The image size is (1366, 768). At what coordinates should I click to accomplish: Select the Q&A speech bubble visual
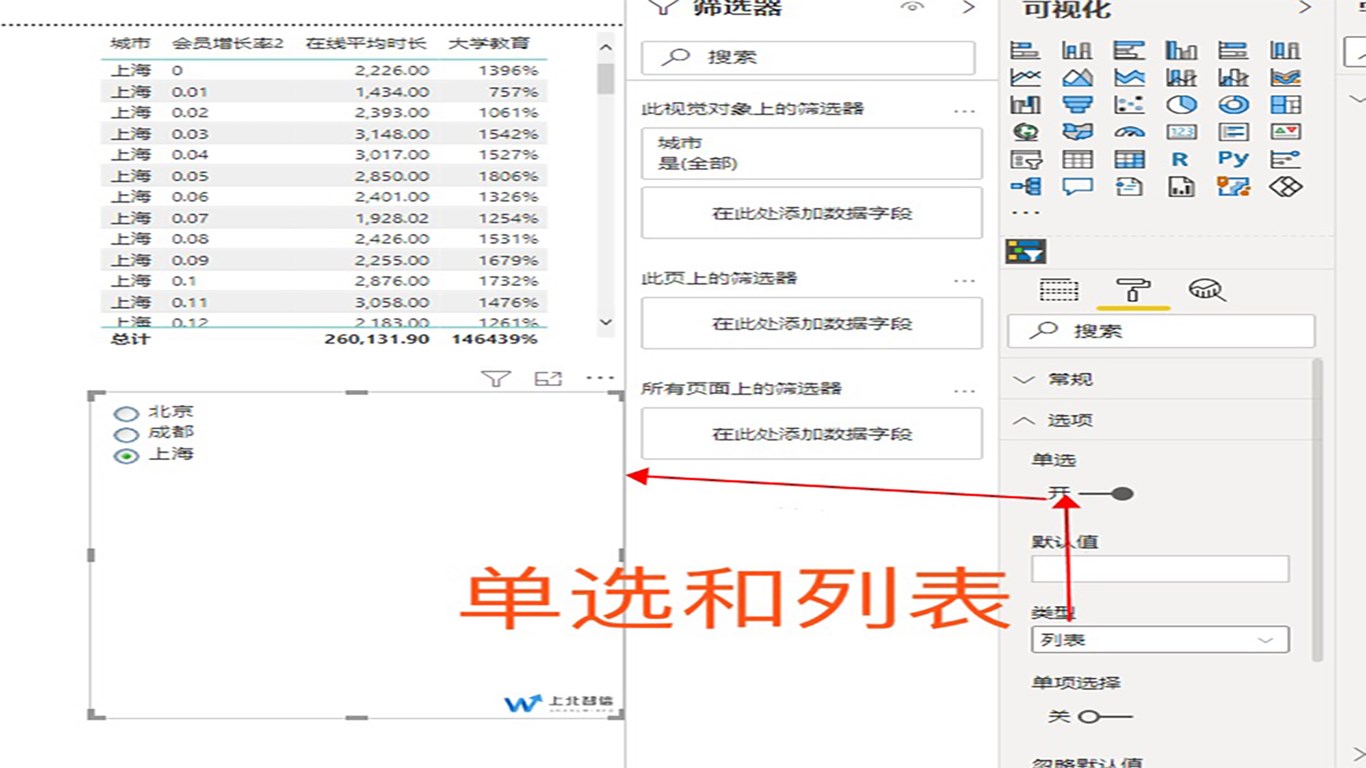[x=1077, y=186]
